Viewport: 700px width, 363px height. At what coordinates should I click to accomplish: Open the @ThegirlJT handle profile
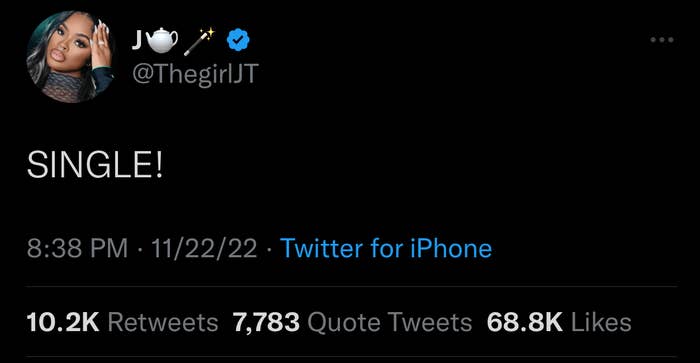tap(196, 73)
